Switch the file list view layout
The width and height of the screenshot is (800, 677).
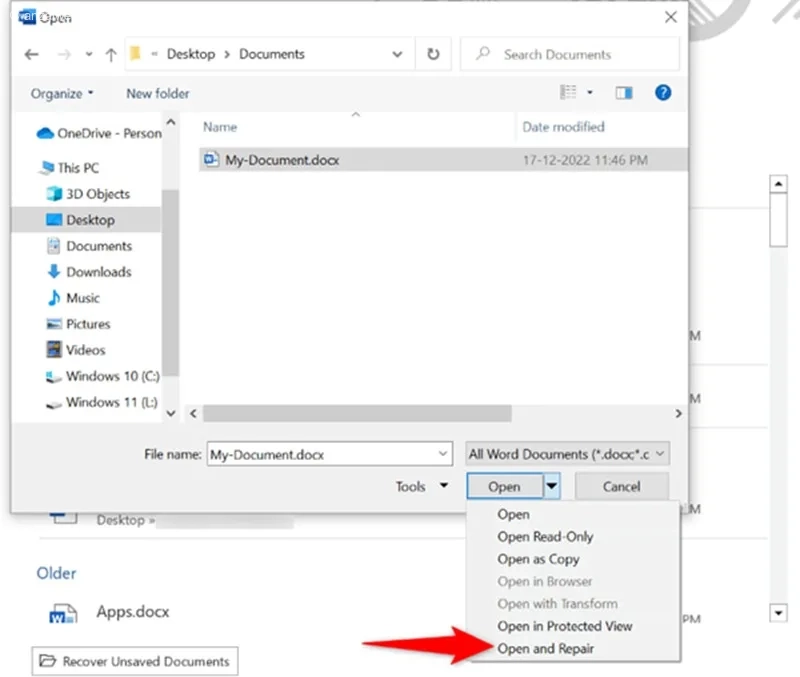(x=568, y=92)
